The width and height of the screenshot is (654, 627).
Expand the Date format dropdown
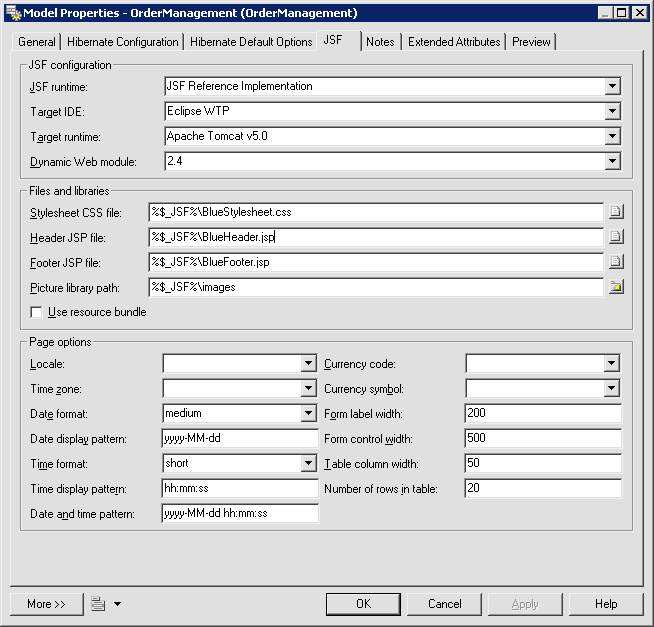pyautogui.click(x=308, y=413)
